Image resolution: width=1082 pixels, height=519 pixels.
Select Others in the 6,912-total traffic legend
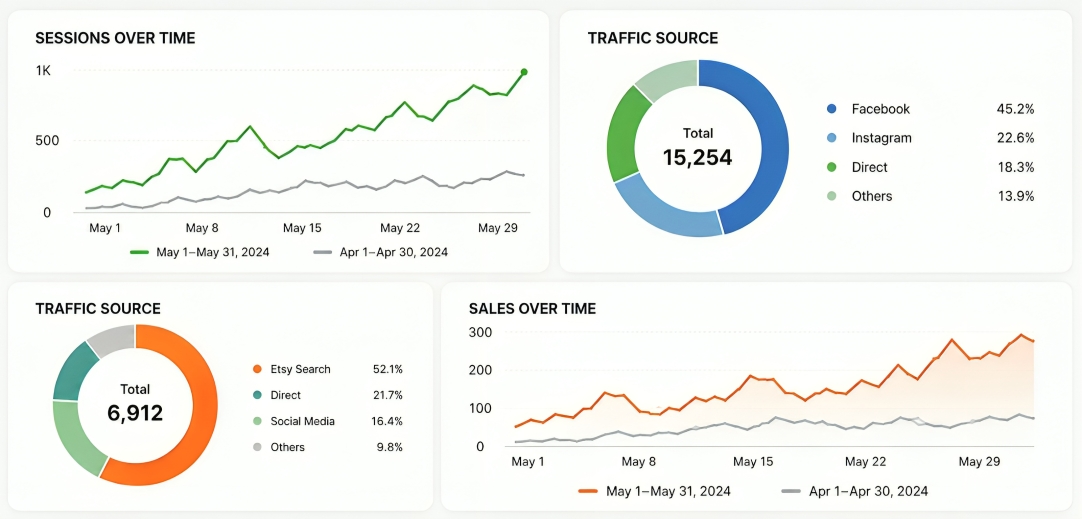[x=288, y=447]
